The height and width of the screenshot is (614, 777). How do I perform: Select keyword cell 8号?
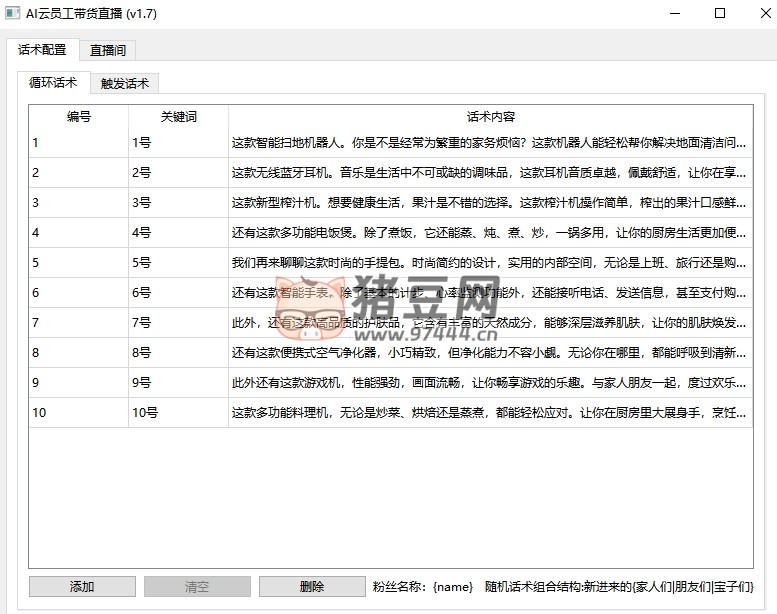(x=178, y=352)
